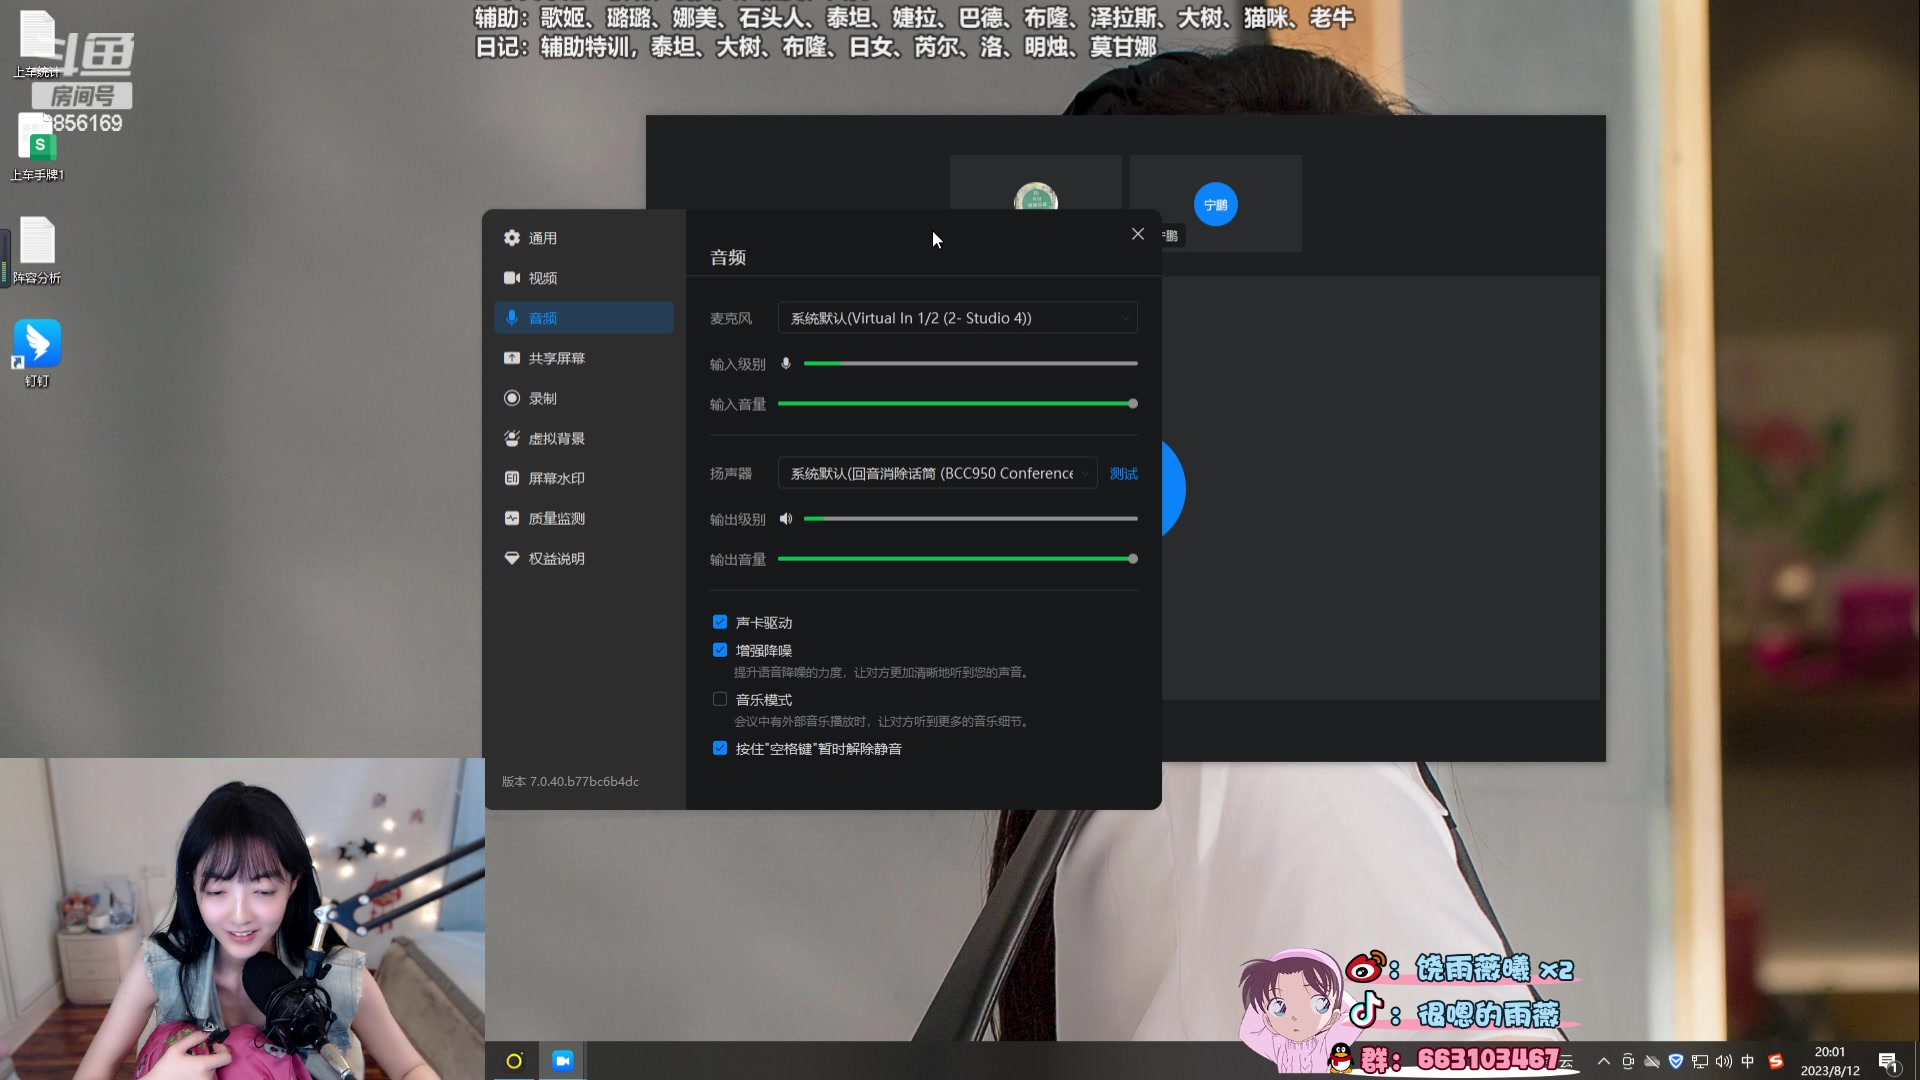Click the camera icon beside 视频
1920x1080 pixels.
(512, 278)
